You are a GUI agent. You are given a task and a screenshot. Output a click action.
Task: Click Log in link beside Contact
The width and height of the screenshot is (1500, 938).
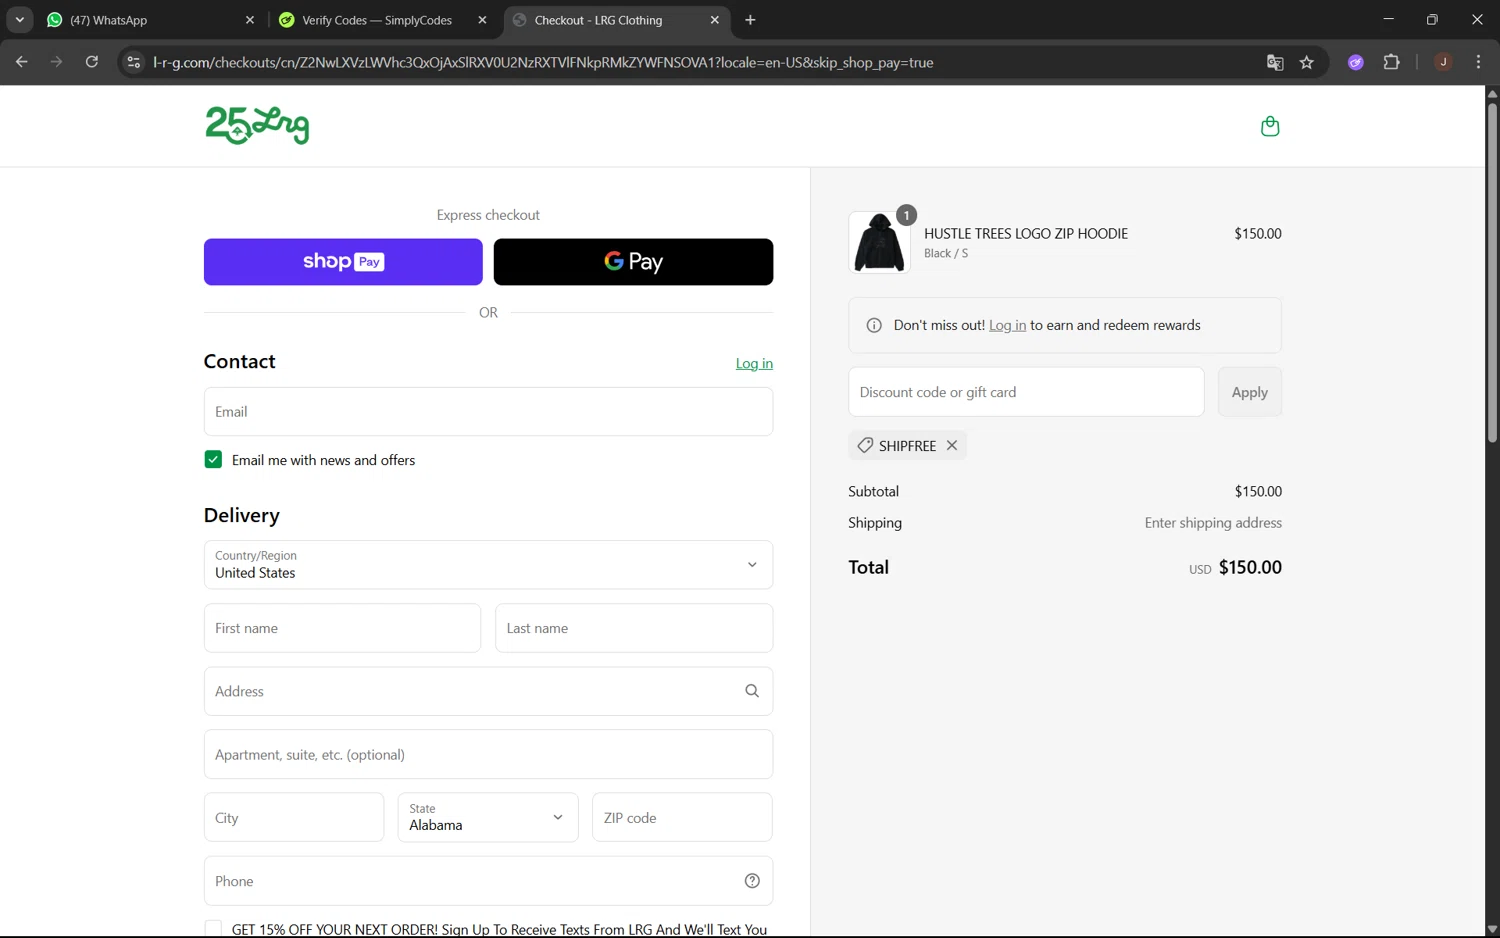[x=754, y=364]
